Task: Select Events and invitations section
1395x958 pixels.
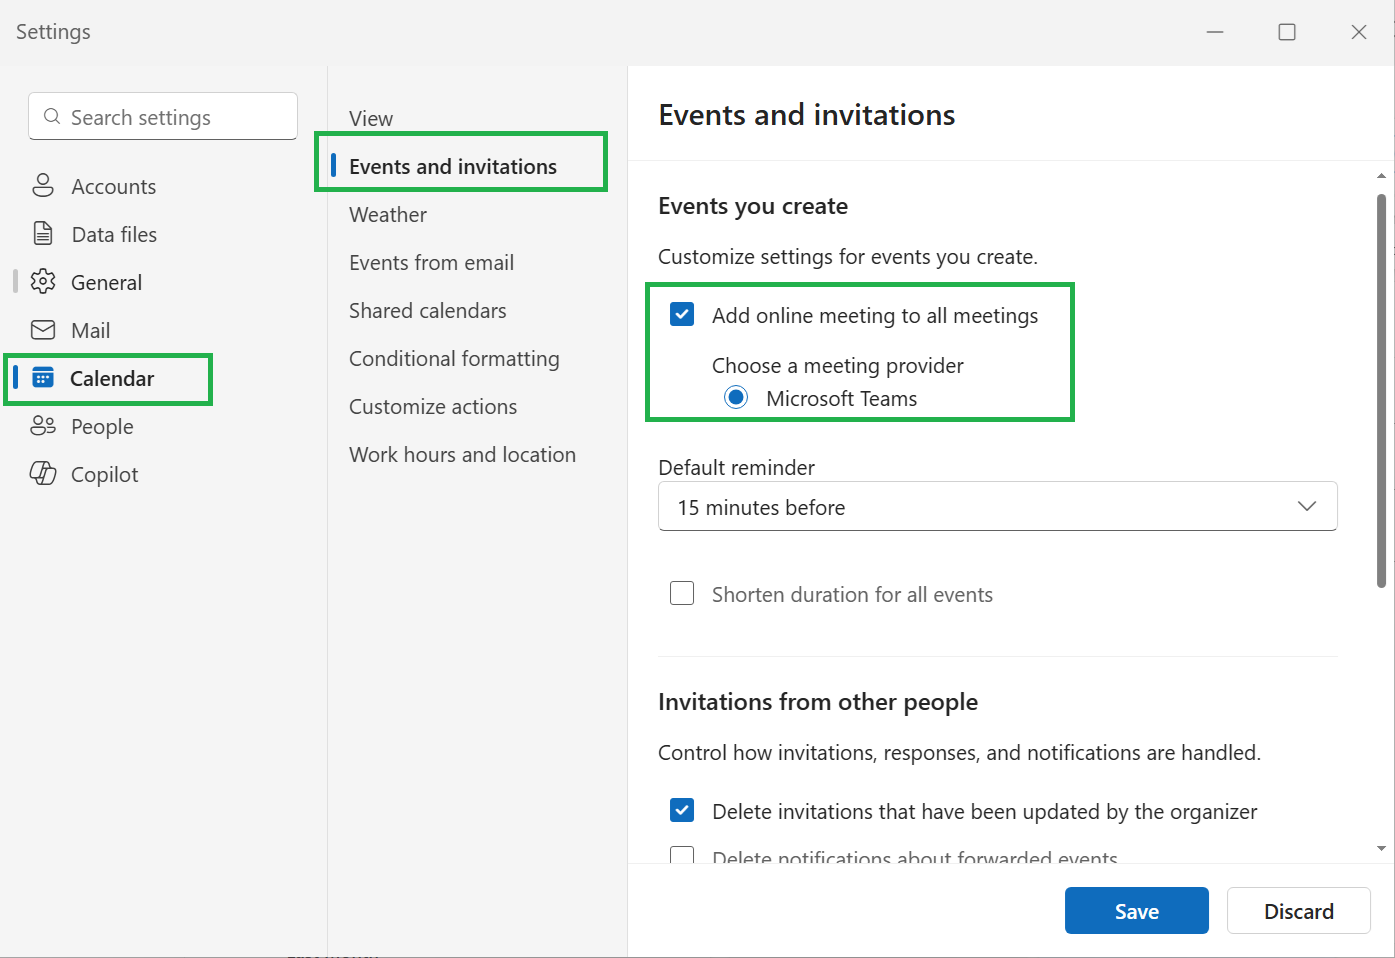Action: coord(453,166)
